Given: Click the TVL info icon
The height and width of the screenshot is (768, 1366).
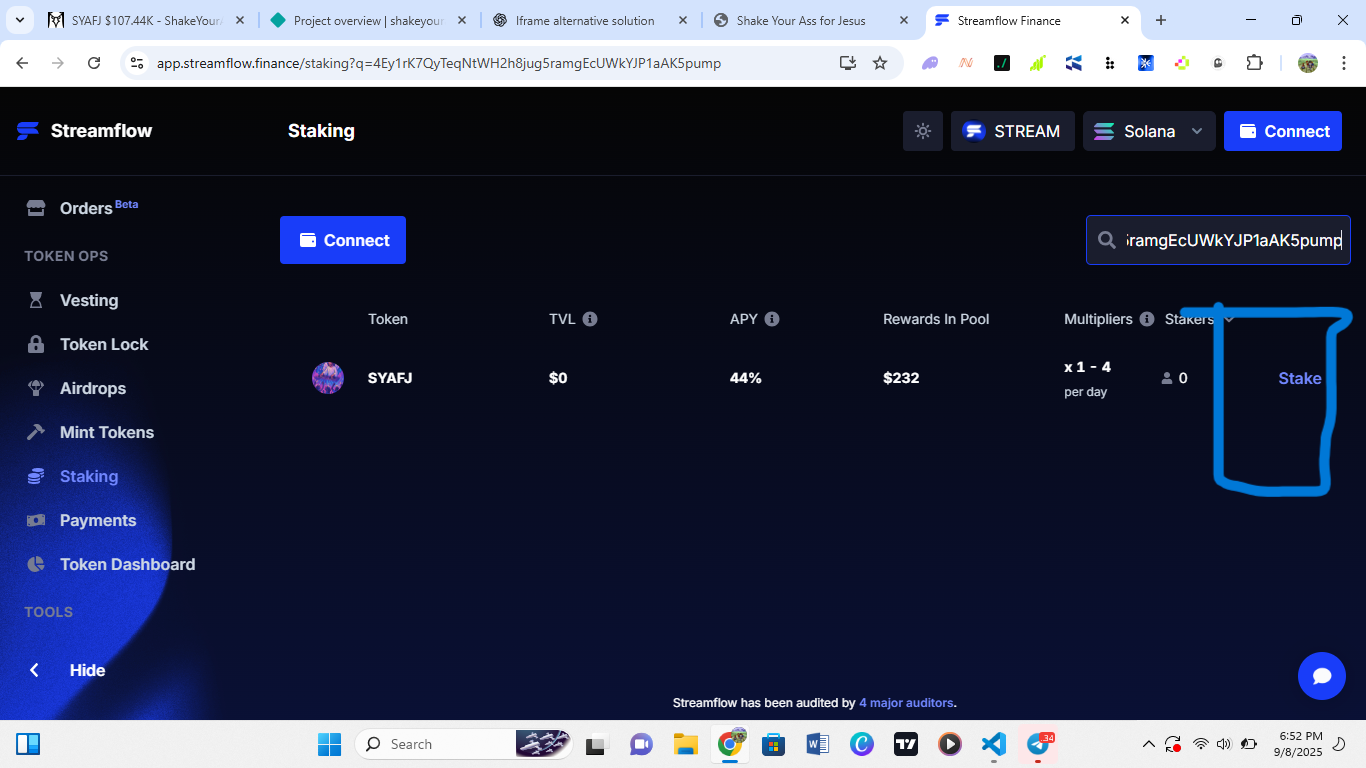Looking at the screenshot, I should coord(590,319).
